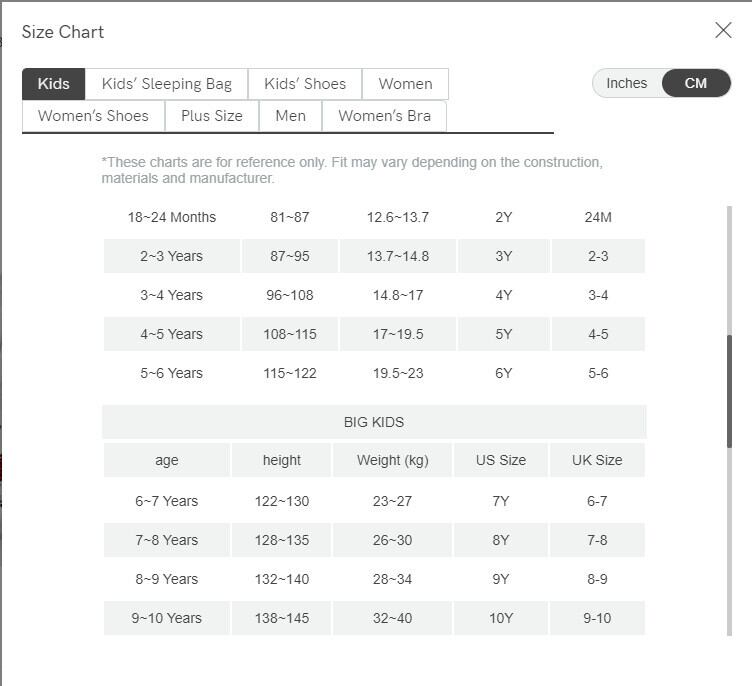This screenshot has width=752, height=686.
Task: Close the Size Chart dialog
Action: (723, 31)
